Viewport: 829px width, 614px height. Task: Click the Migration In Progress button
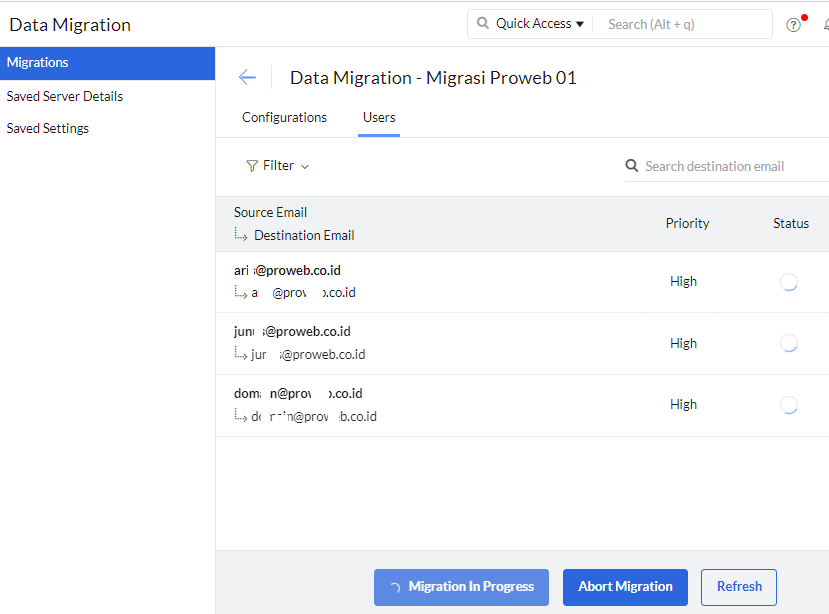click(461, 587)
